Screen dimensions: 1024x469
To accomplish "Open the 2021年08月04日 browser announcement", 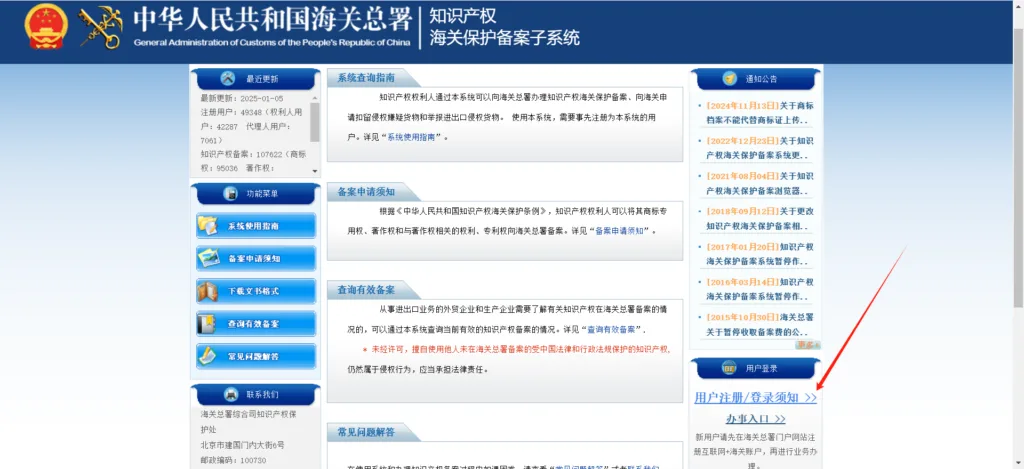I will (x=759, y=184).
